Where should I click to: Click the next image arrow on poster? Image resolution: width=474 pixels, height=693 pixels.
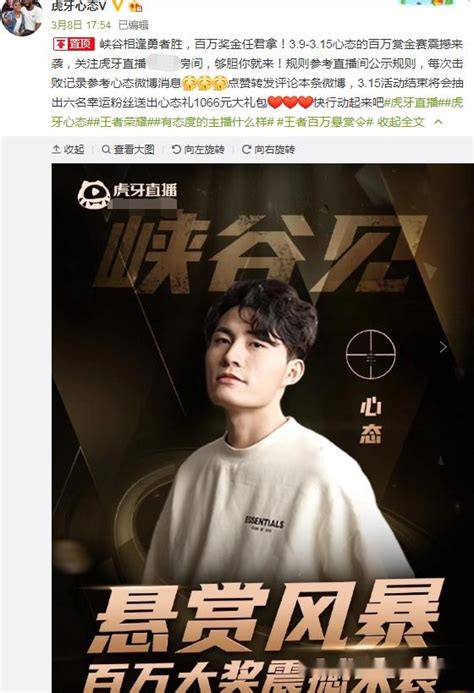[443, 347]
